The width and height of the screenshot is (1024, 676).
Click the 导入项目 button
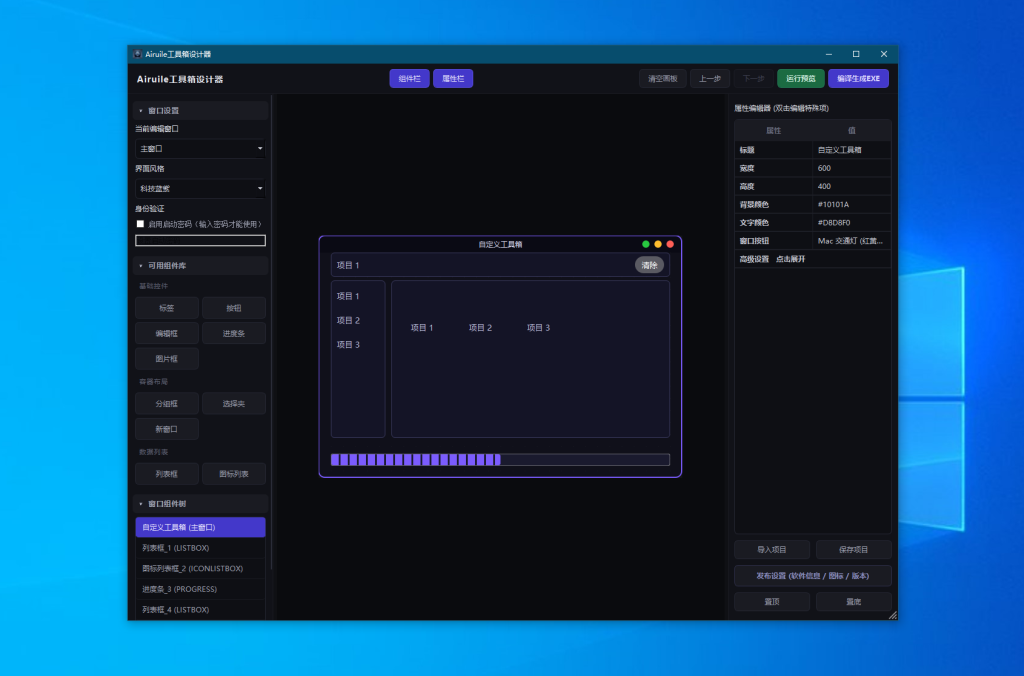pos(772,550)
